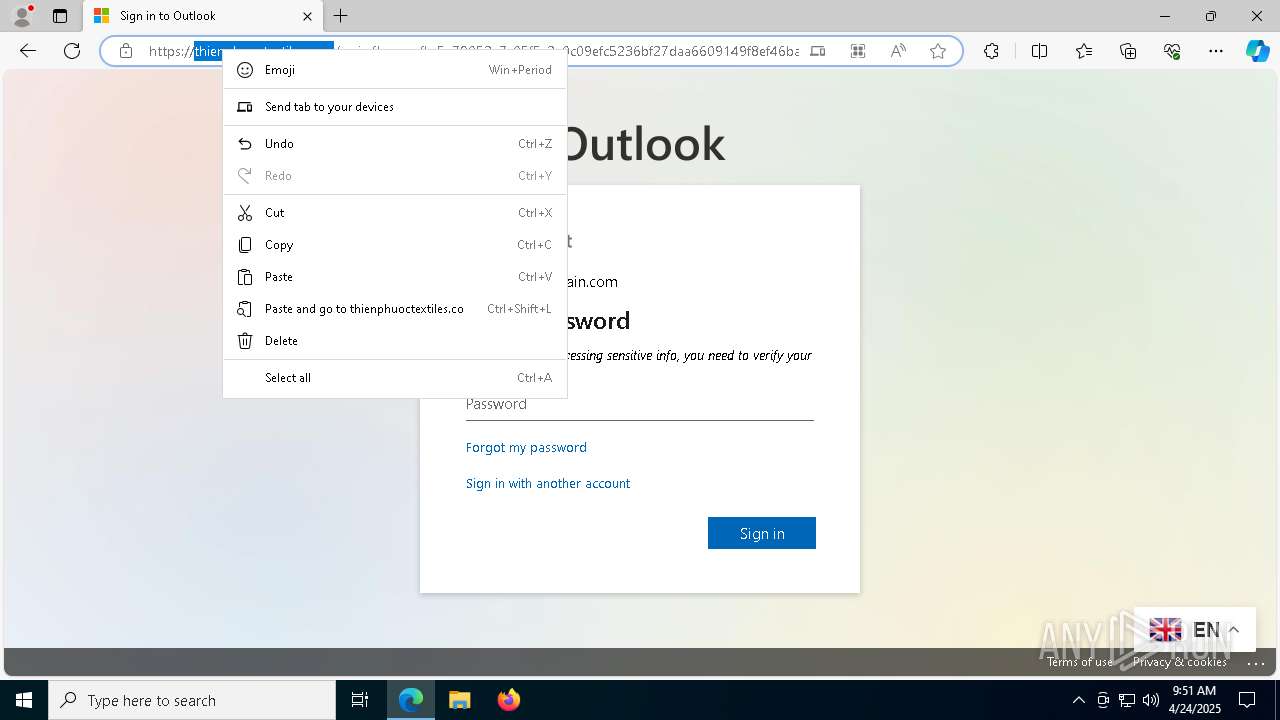
Task: Go back to the previous page
Action: [28, 51]
